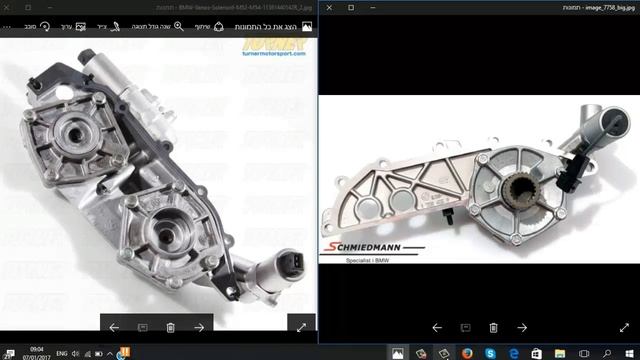Switch input language via ENG indicator
Screen dimensions: 640x360
[x=62, y=353]
